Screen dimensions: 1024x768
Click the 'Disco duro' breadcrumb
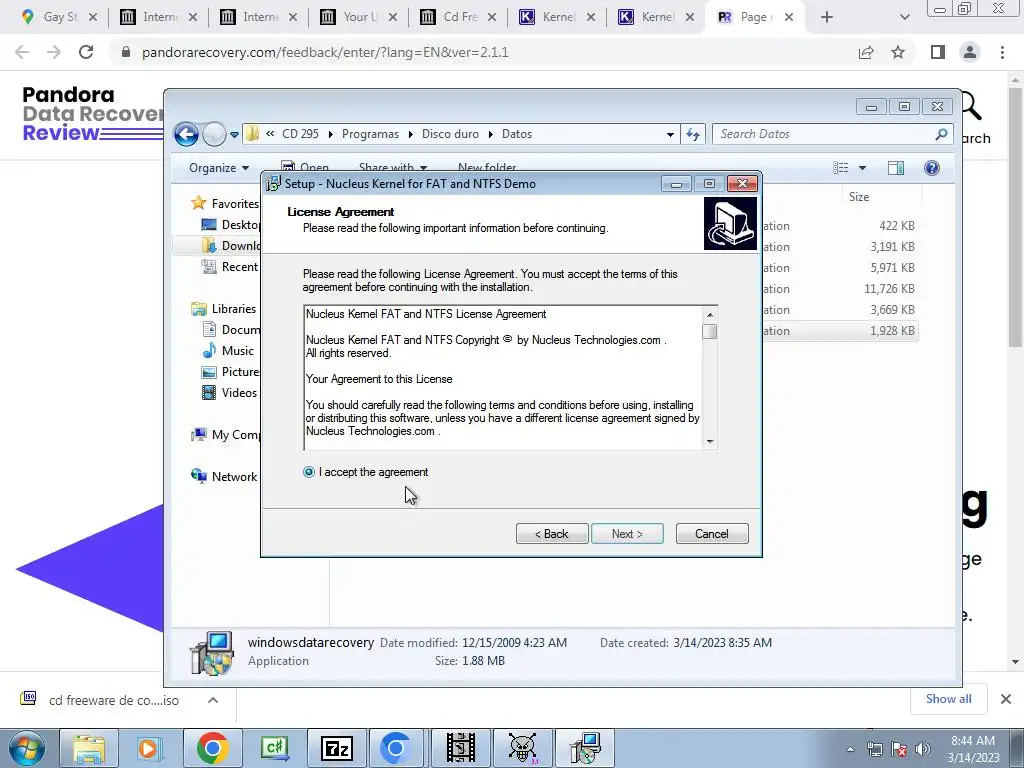click(x=450, y=134)
